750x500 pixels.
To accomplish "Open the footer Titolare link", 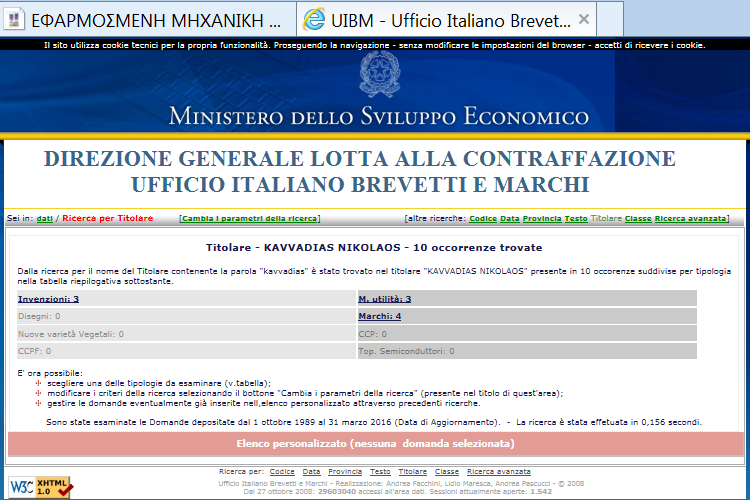I will click(x=413, y=472).
